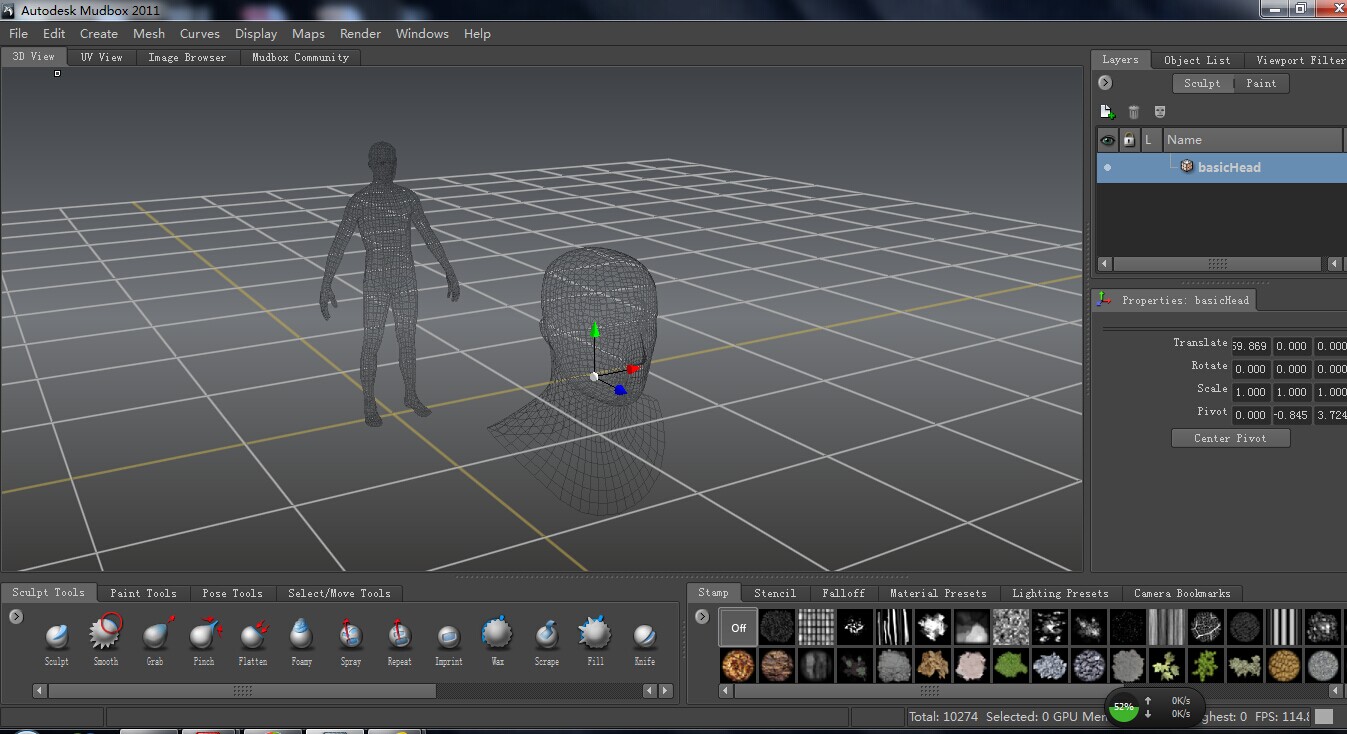Open the Lighting Presets tab
1347x734 pixels.
tap(1060, 593)
